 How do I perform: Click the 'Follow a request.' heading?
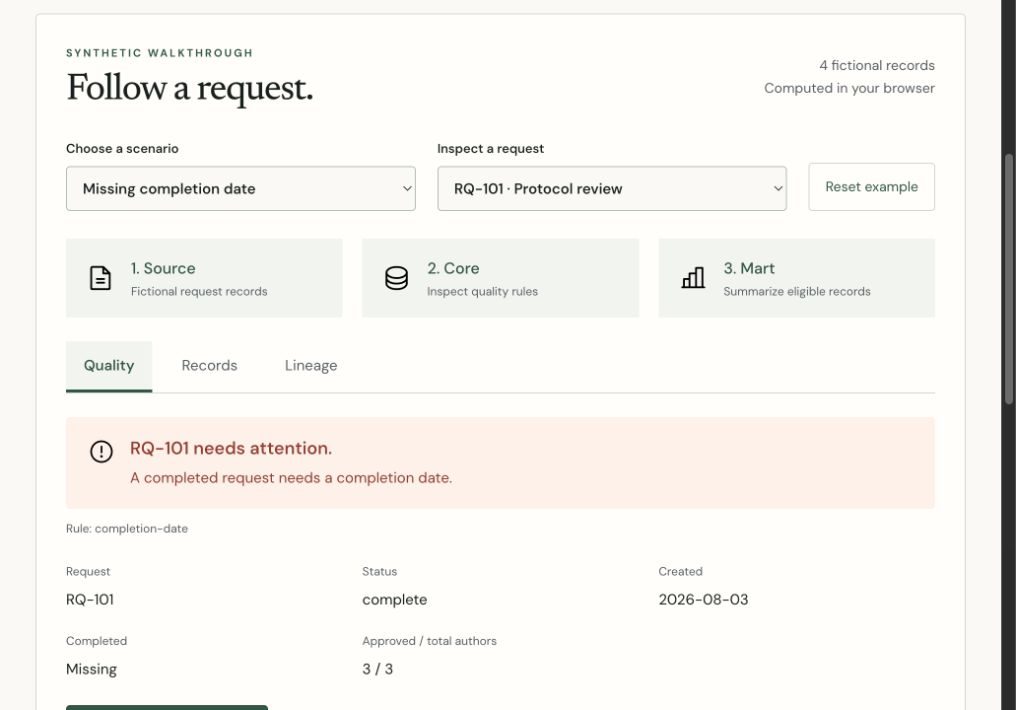point(190,88)
